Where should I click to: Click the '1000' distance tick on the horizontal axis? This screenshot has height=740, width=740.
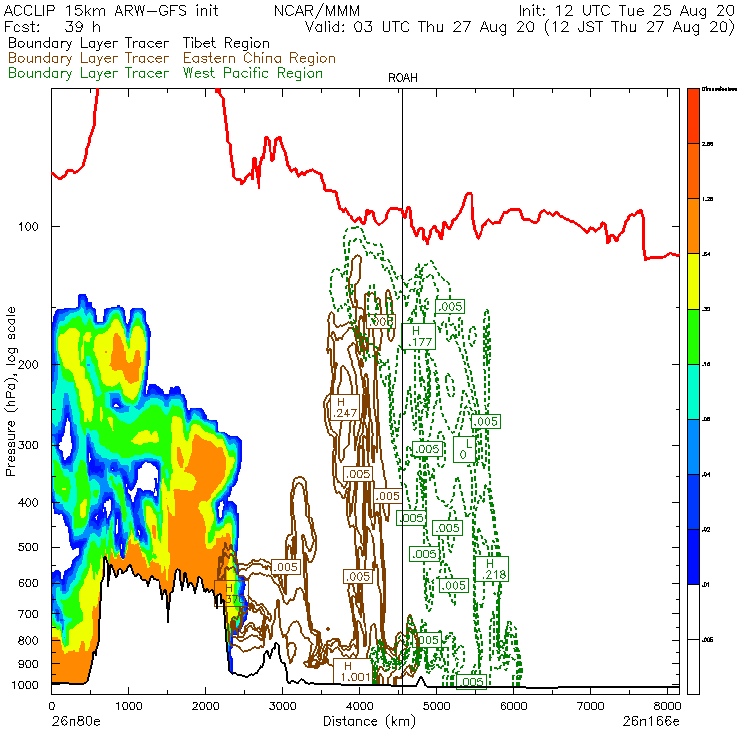click(128, 706)
